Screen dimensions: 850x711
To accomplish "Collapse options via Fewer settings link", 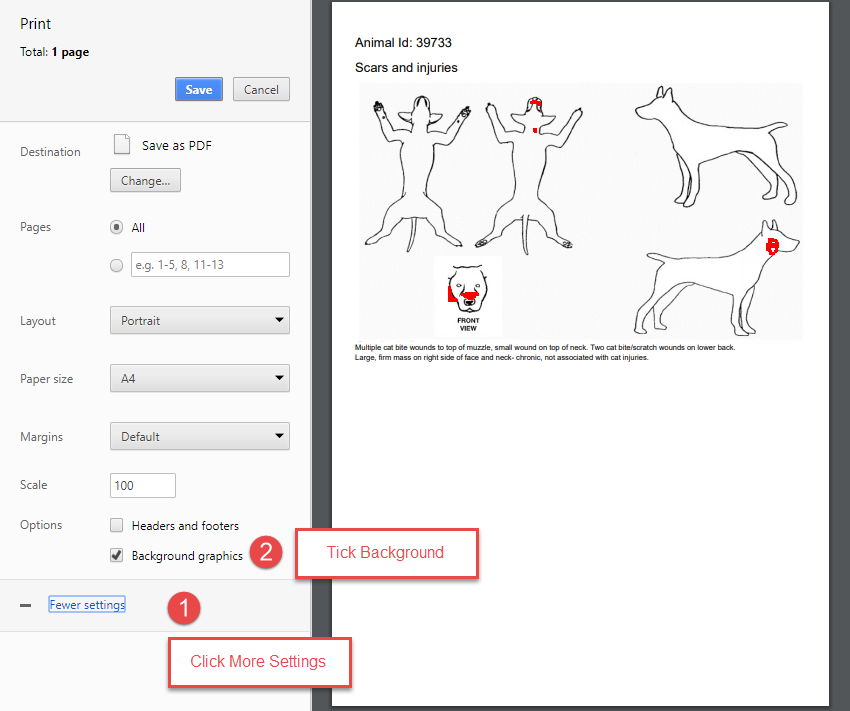I will coord(87,605).
